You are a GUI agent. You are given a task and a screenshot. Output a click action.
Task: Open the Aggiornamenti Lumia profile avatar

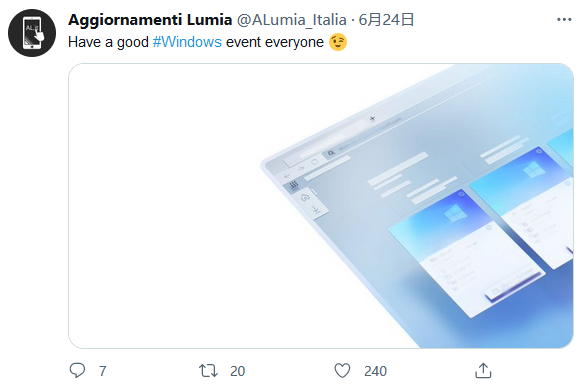click(x=32, y=33)
